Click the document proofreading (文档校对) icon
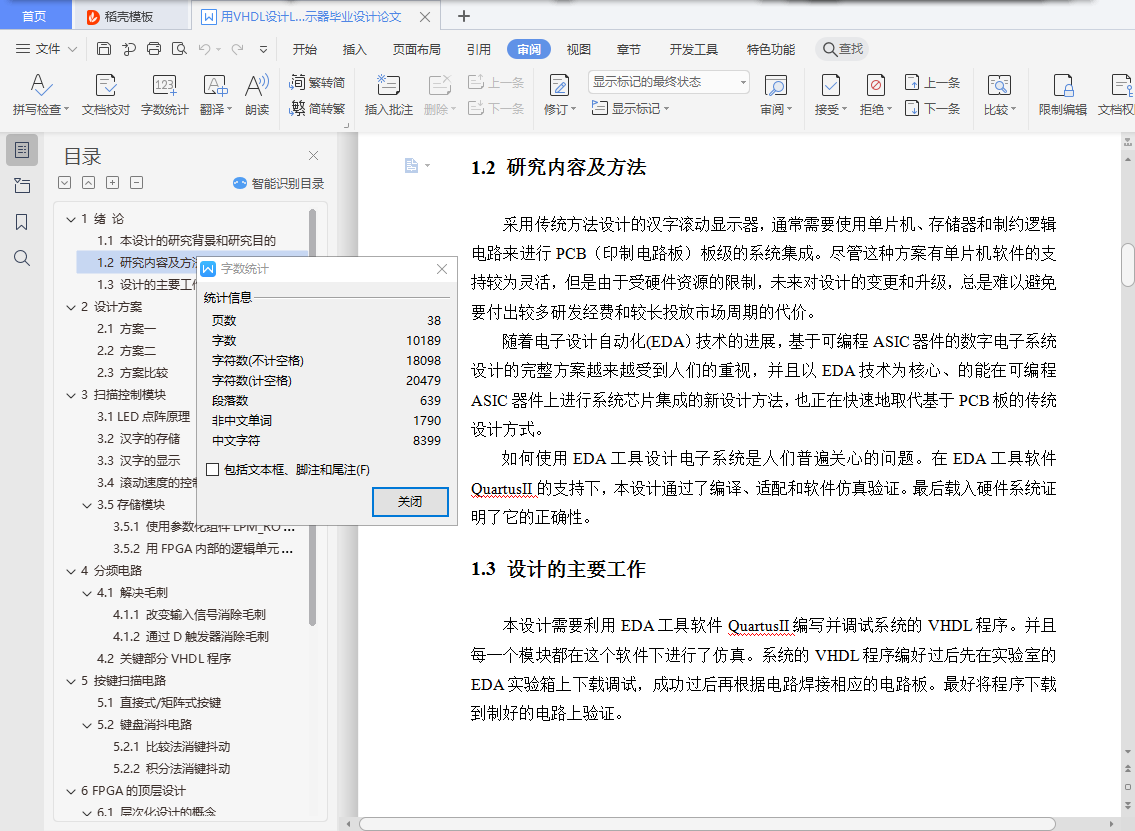The width and height of the screenshot is (1135, 831). 106,85
